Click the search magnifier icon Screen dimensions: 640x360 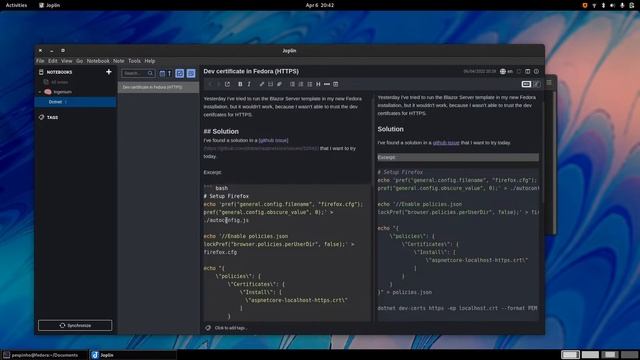tap(150, 73)
